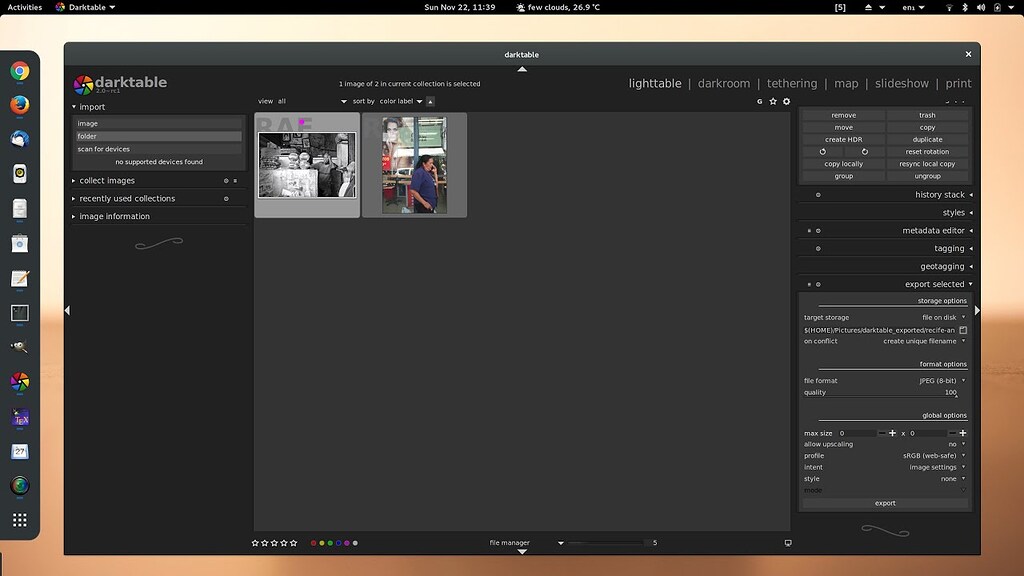Expand the history stack panel
Viewport: 1024px width, 576px height.
click(971, 195)
